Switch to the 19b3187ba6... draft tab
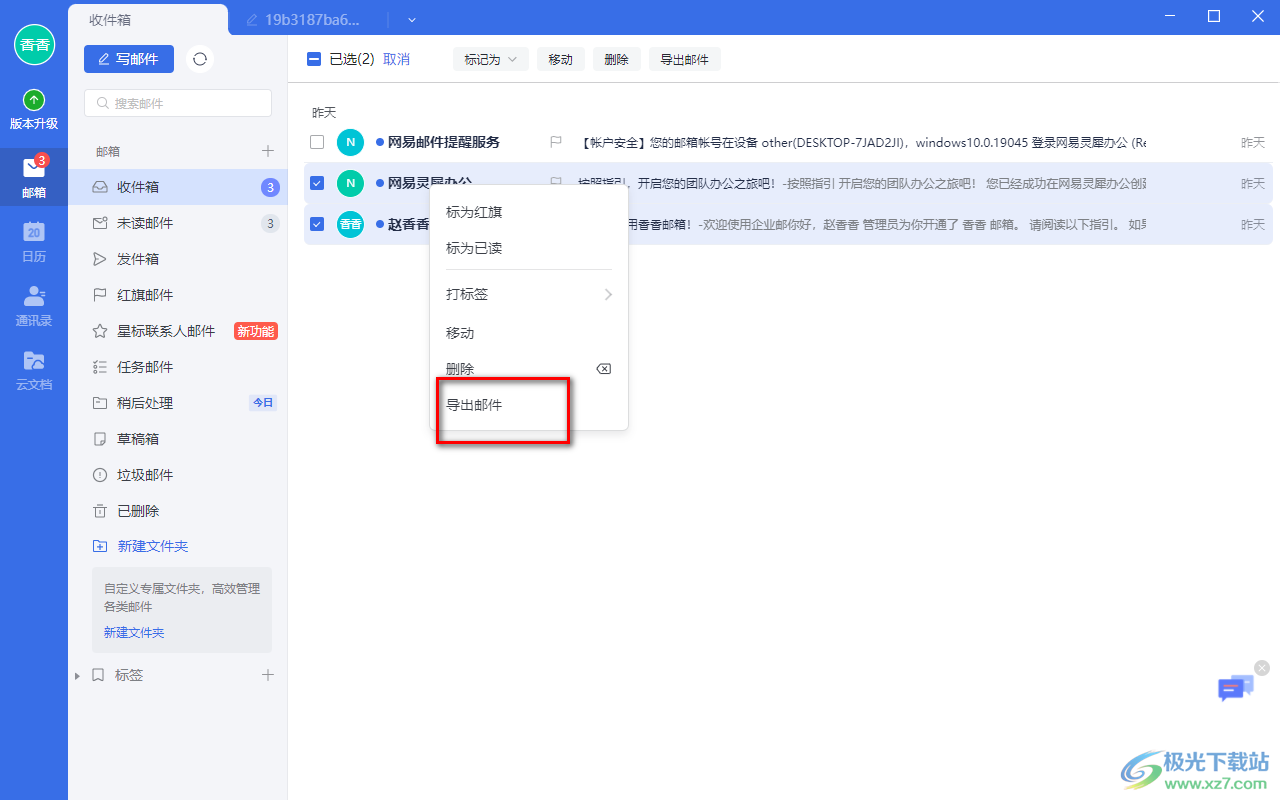1280x800 pixels. (x=303, y=19)
